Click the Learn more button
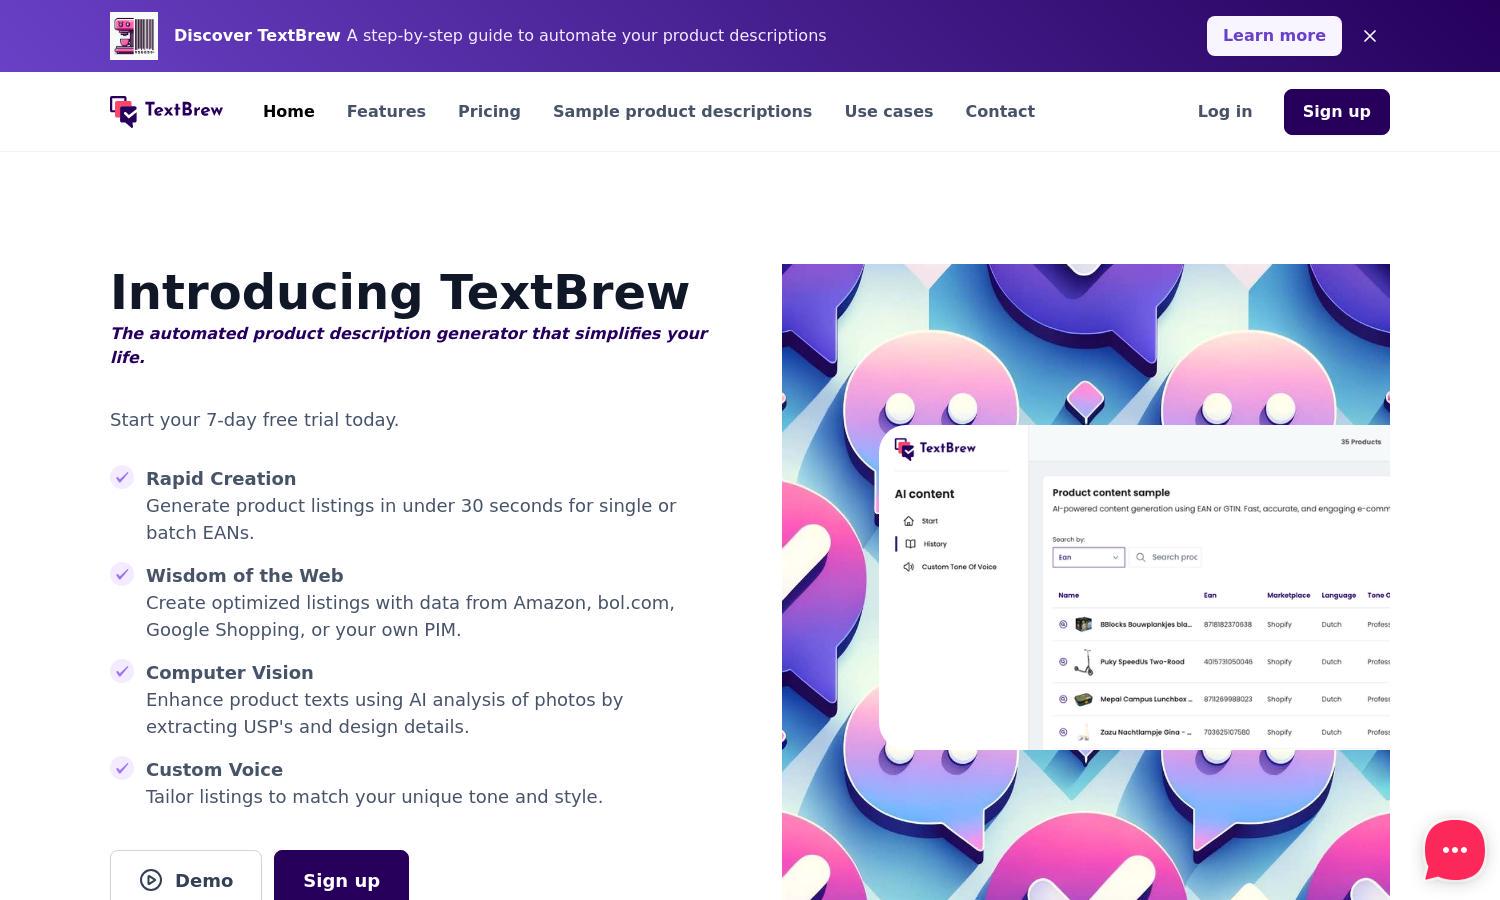 click(x=1274, y=36)
